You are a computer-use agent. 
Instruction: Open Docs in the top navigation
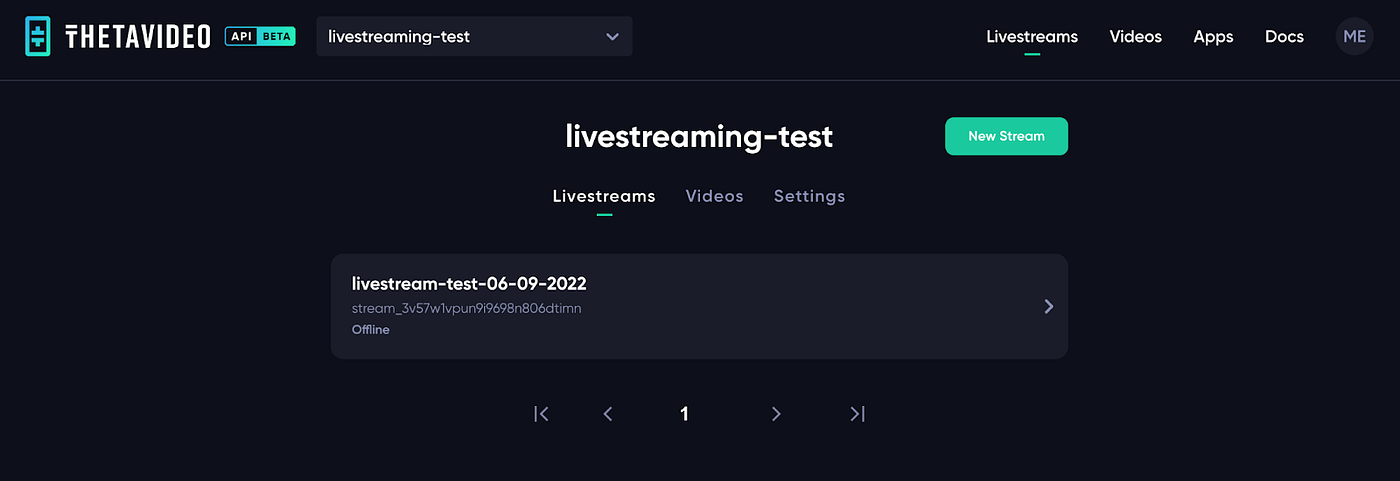pos(1284,37)
